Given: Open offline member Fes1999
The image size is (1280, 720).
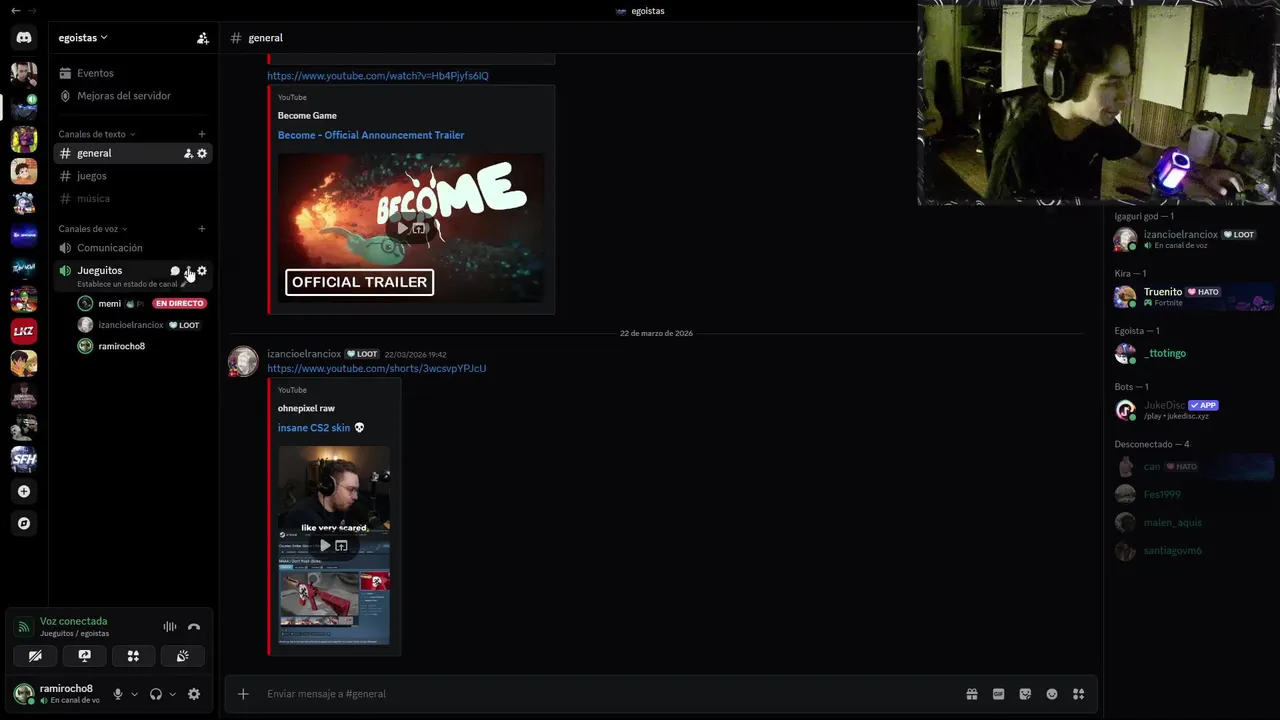Looking at the screenshot, I should [1193, 494].
